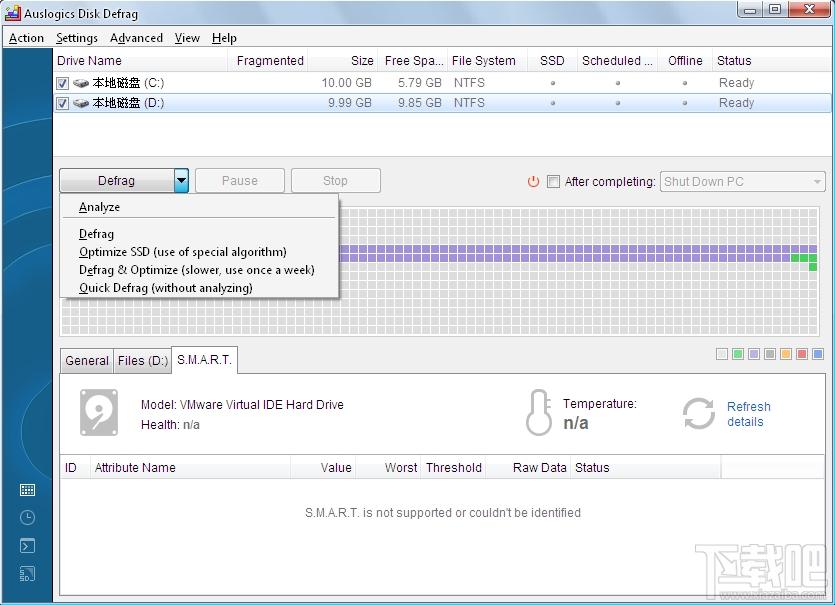Click the Threshold column header
This screenshot has width=835, height=605.
[x=453, y=468]
